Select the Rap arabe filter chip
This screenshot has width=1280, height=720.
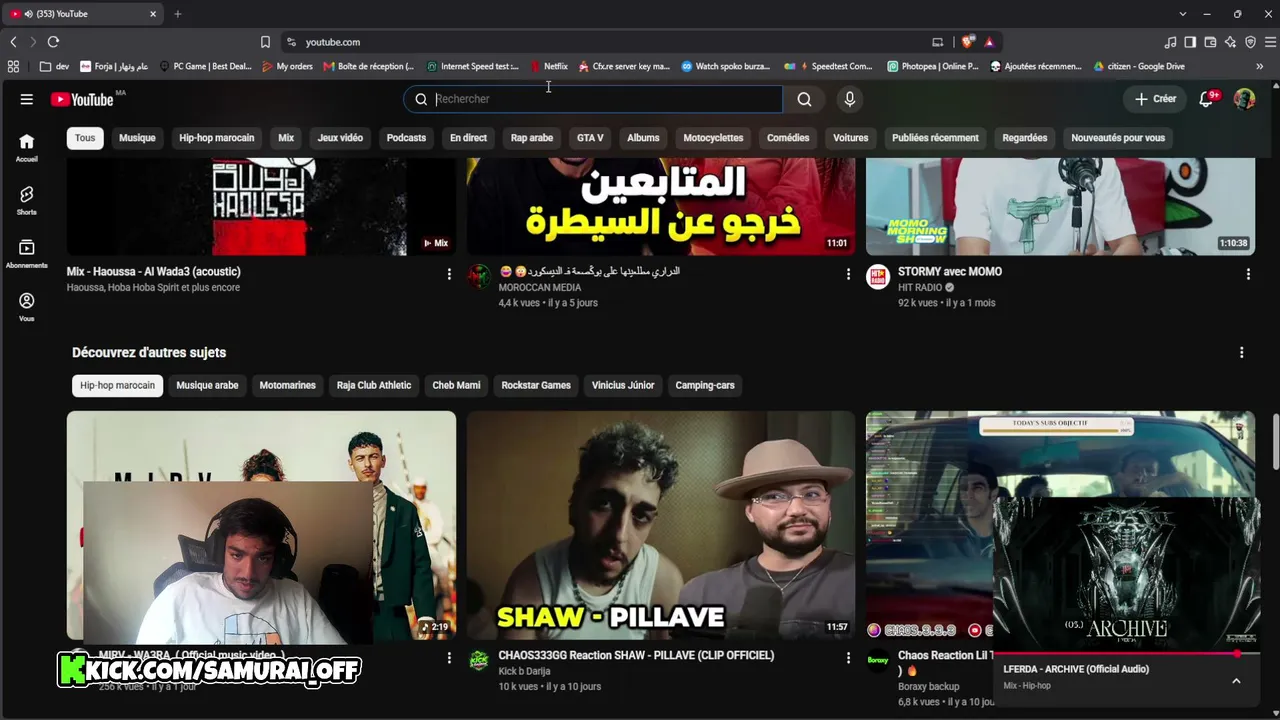click(x=532, y=138)
